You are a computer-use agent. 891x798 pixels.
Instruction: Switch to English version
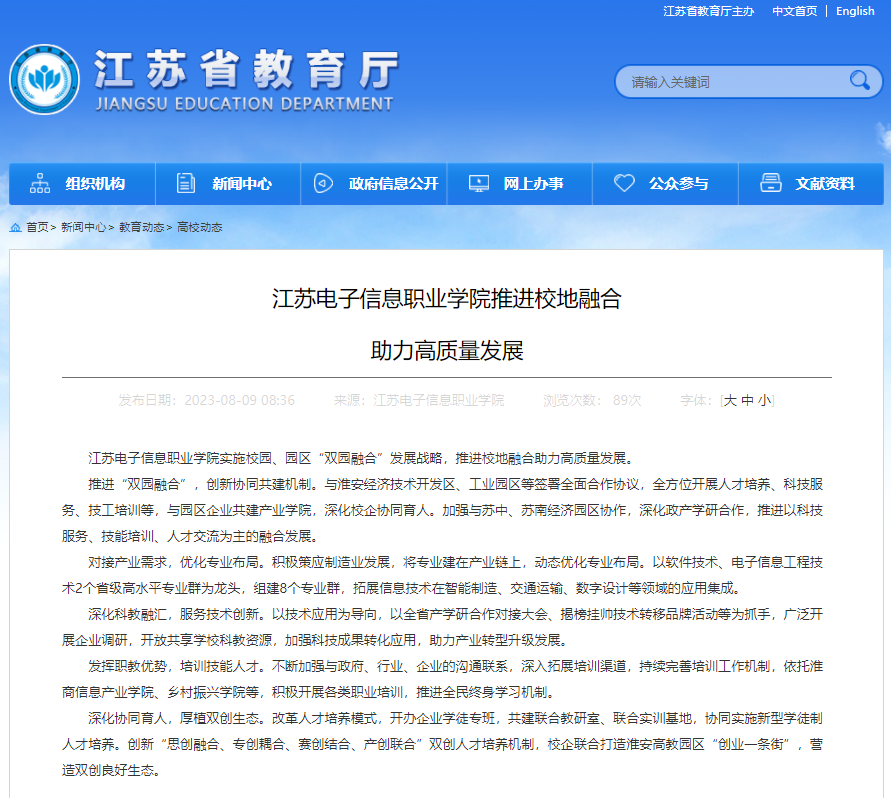855,11
